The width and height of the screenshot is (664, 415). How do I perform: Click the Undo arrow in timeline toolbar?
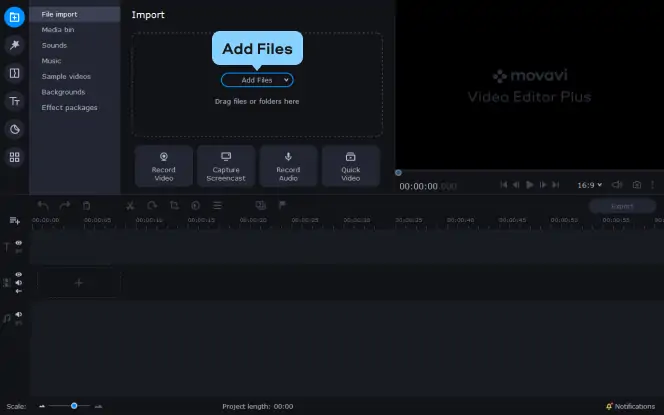[43, 205]
